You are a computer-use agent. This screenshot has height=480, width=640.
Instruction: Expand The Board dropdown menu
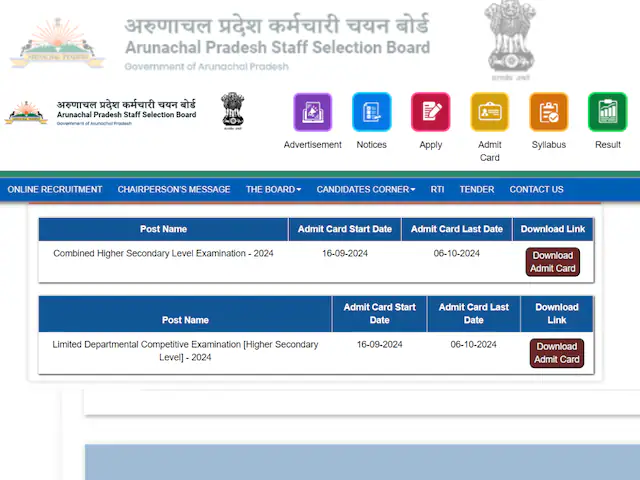click(x=273, y=189)
